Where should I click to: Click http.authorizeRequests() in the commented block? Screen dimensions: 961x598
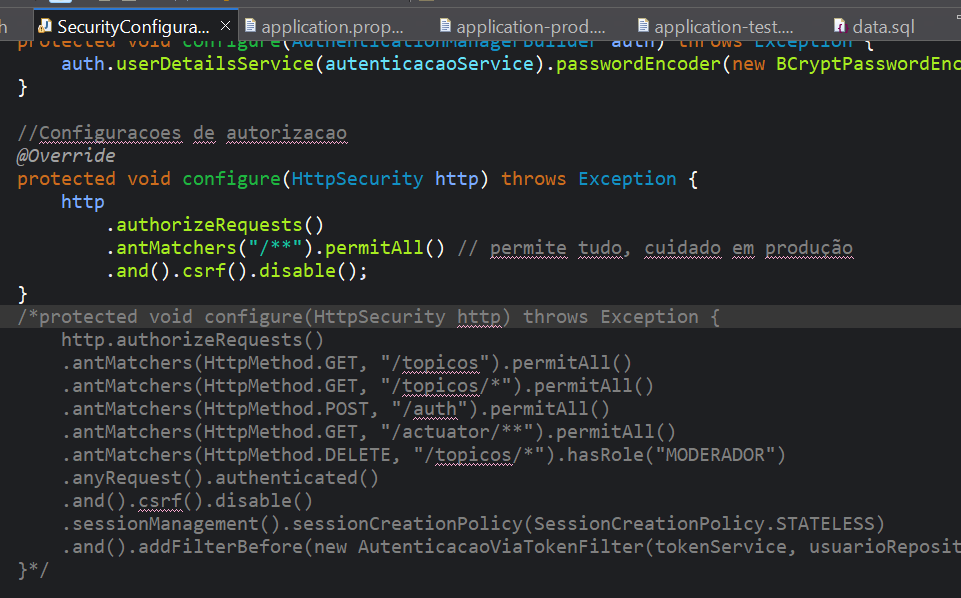[x=192, y=340]
